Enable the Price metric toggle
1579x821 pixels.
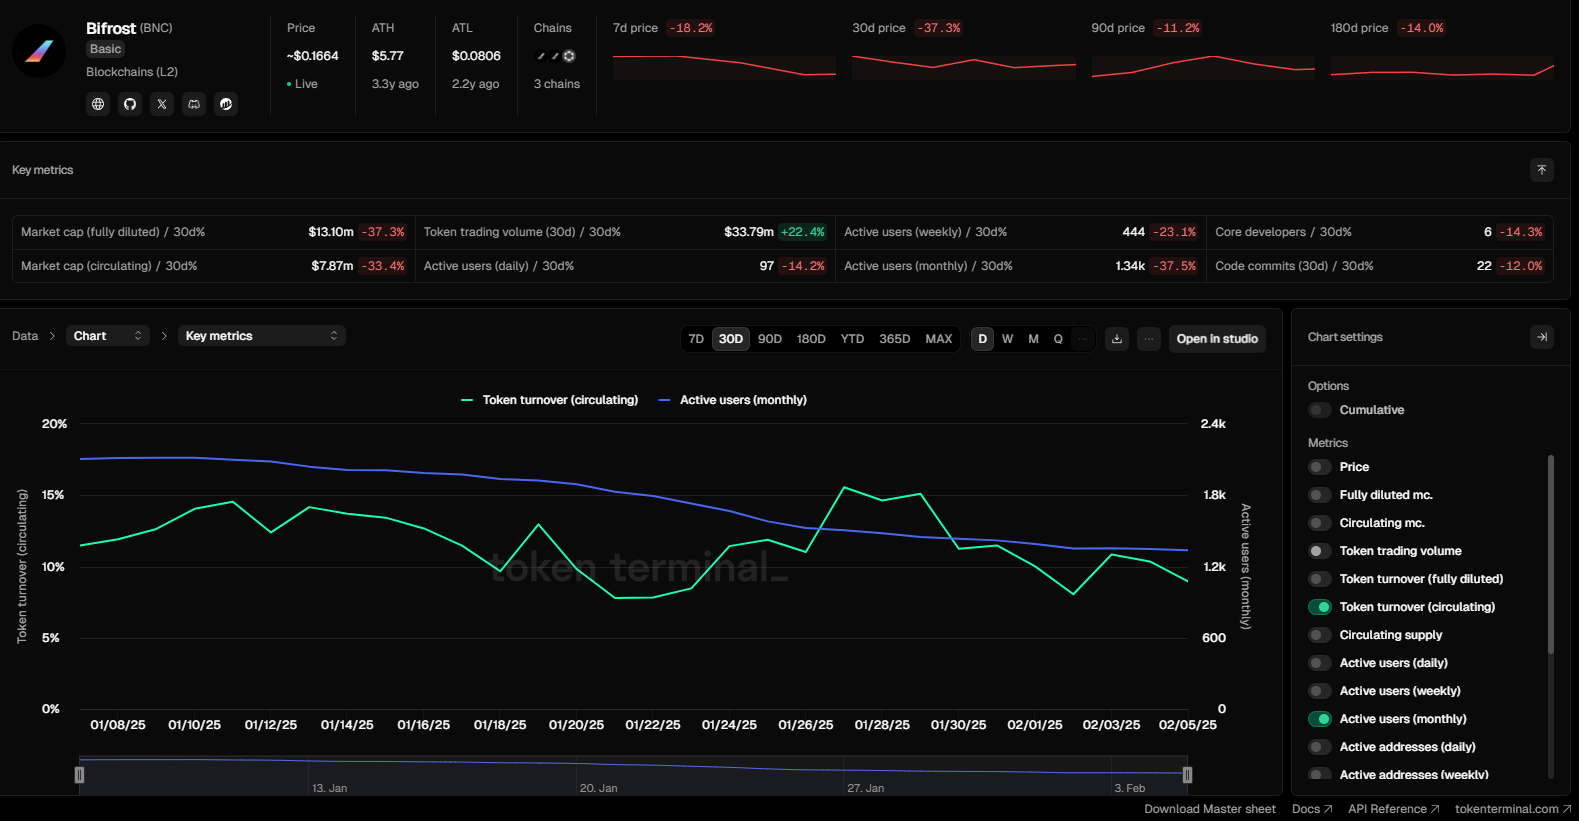pos(1320,467)
